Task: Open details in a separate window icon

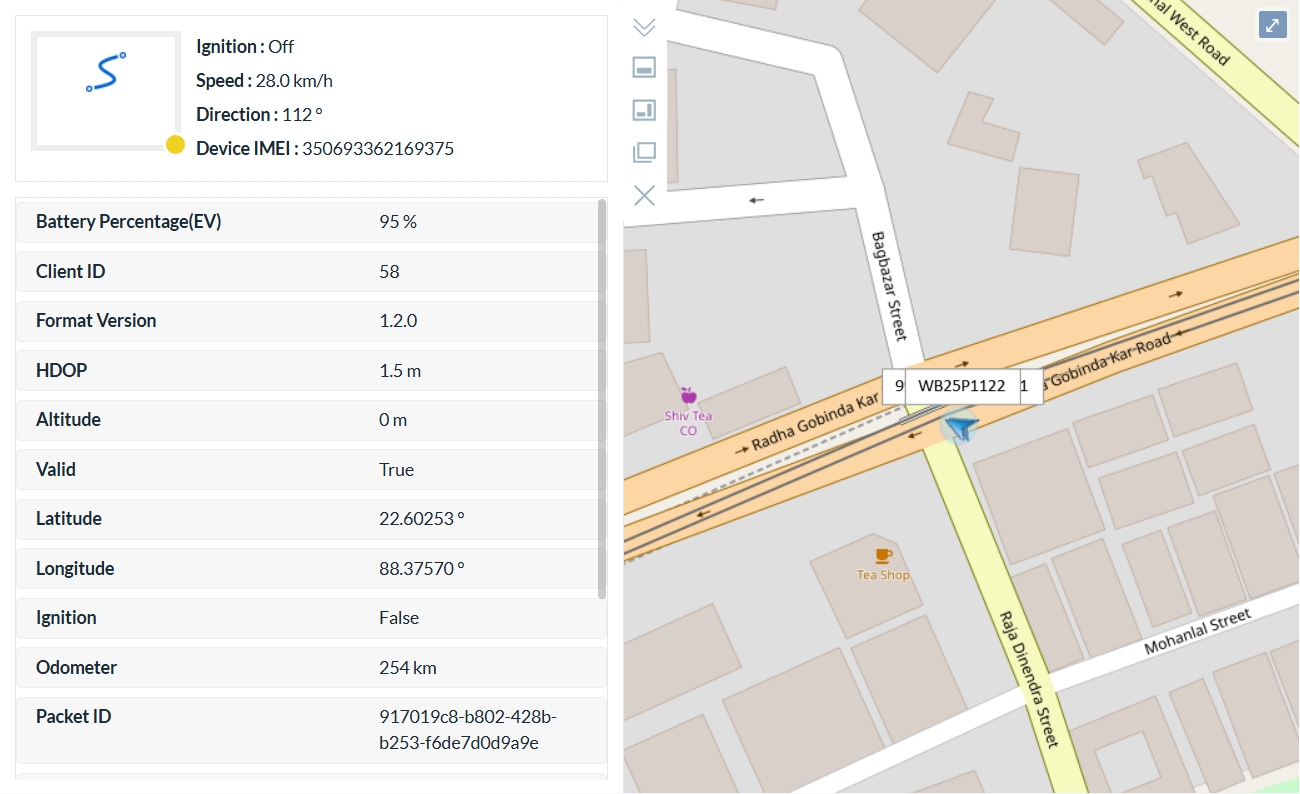Action: tap(644, 153)
